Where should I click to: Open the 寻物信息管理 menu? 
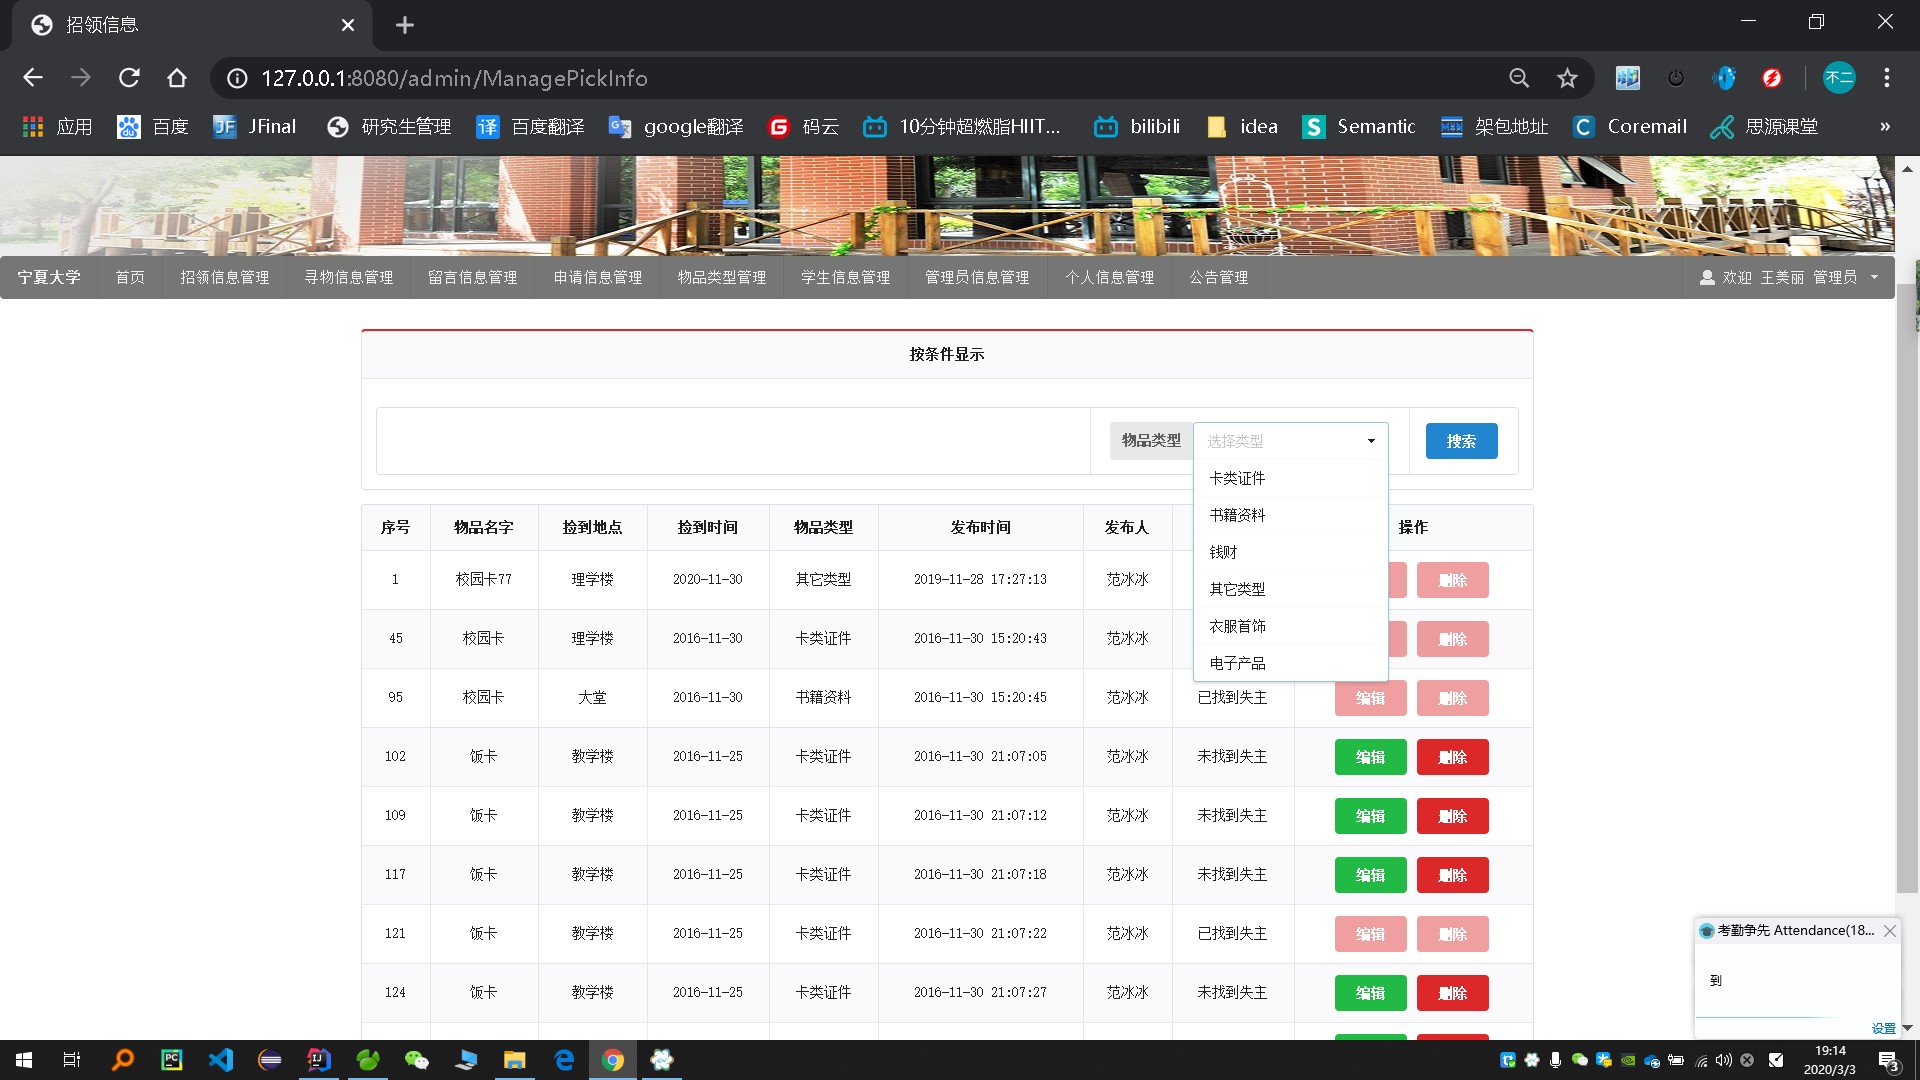pyautogui.click(x=348, y=277)
